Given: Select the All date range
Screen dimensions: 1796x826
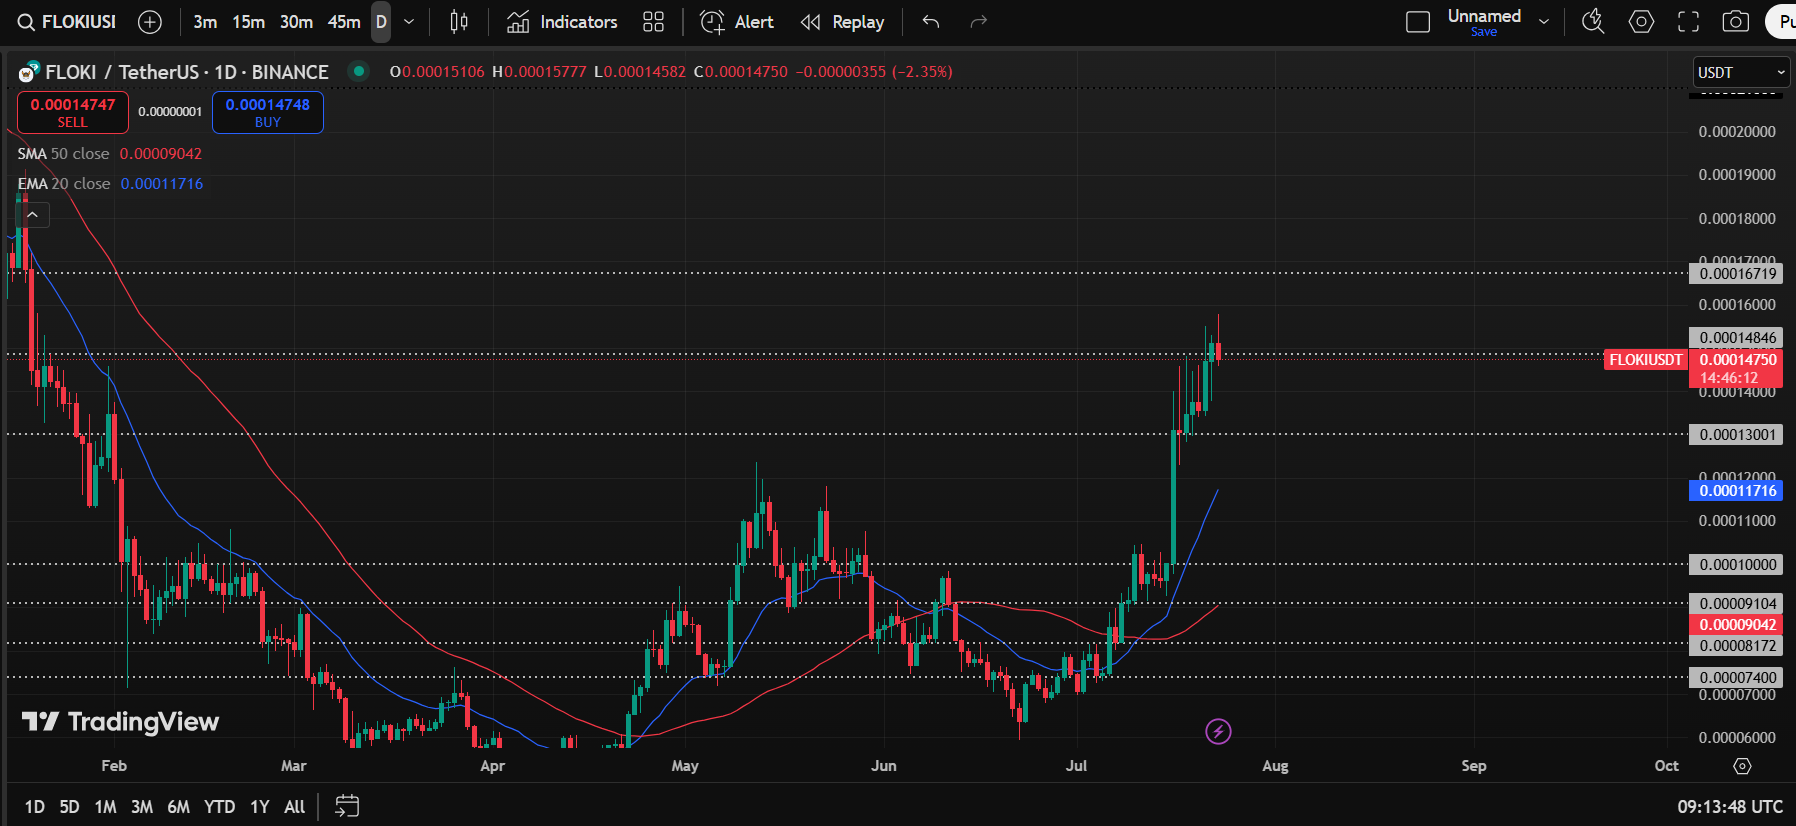Looking at the screenshot, I should (x=295, y=807).
